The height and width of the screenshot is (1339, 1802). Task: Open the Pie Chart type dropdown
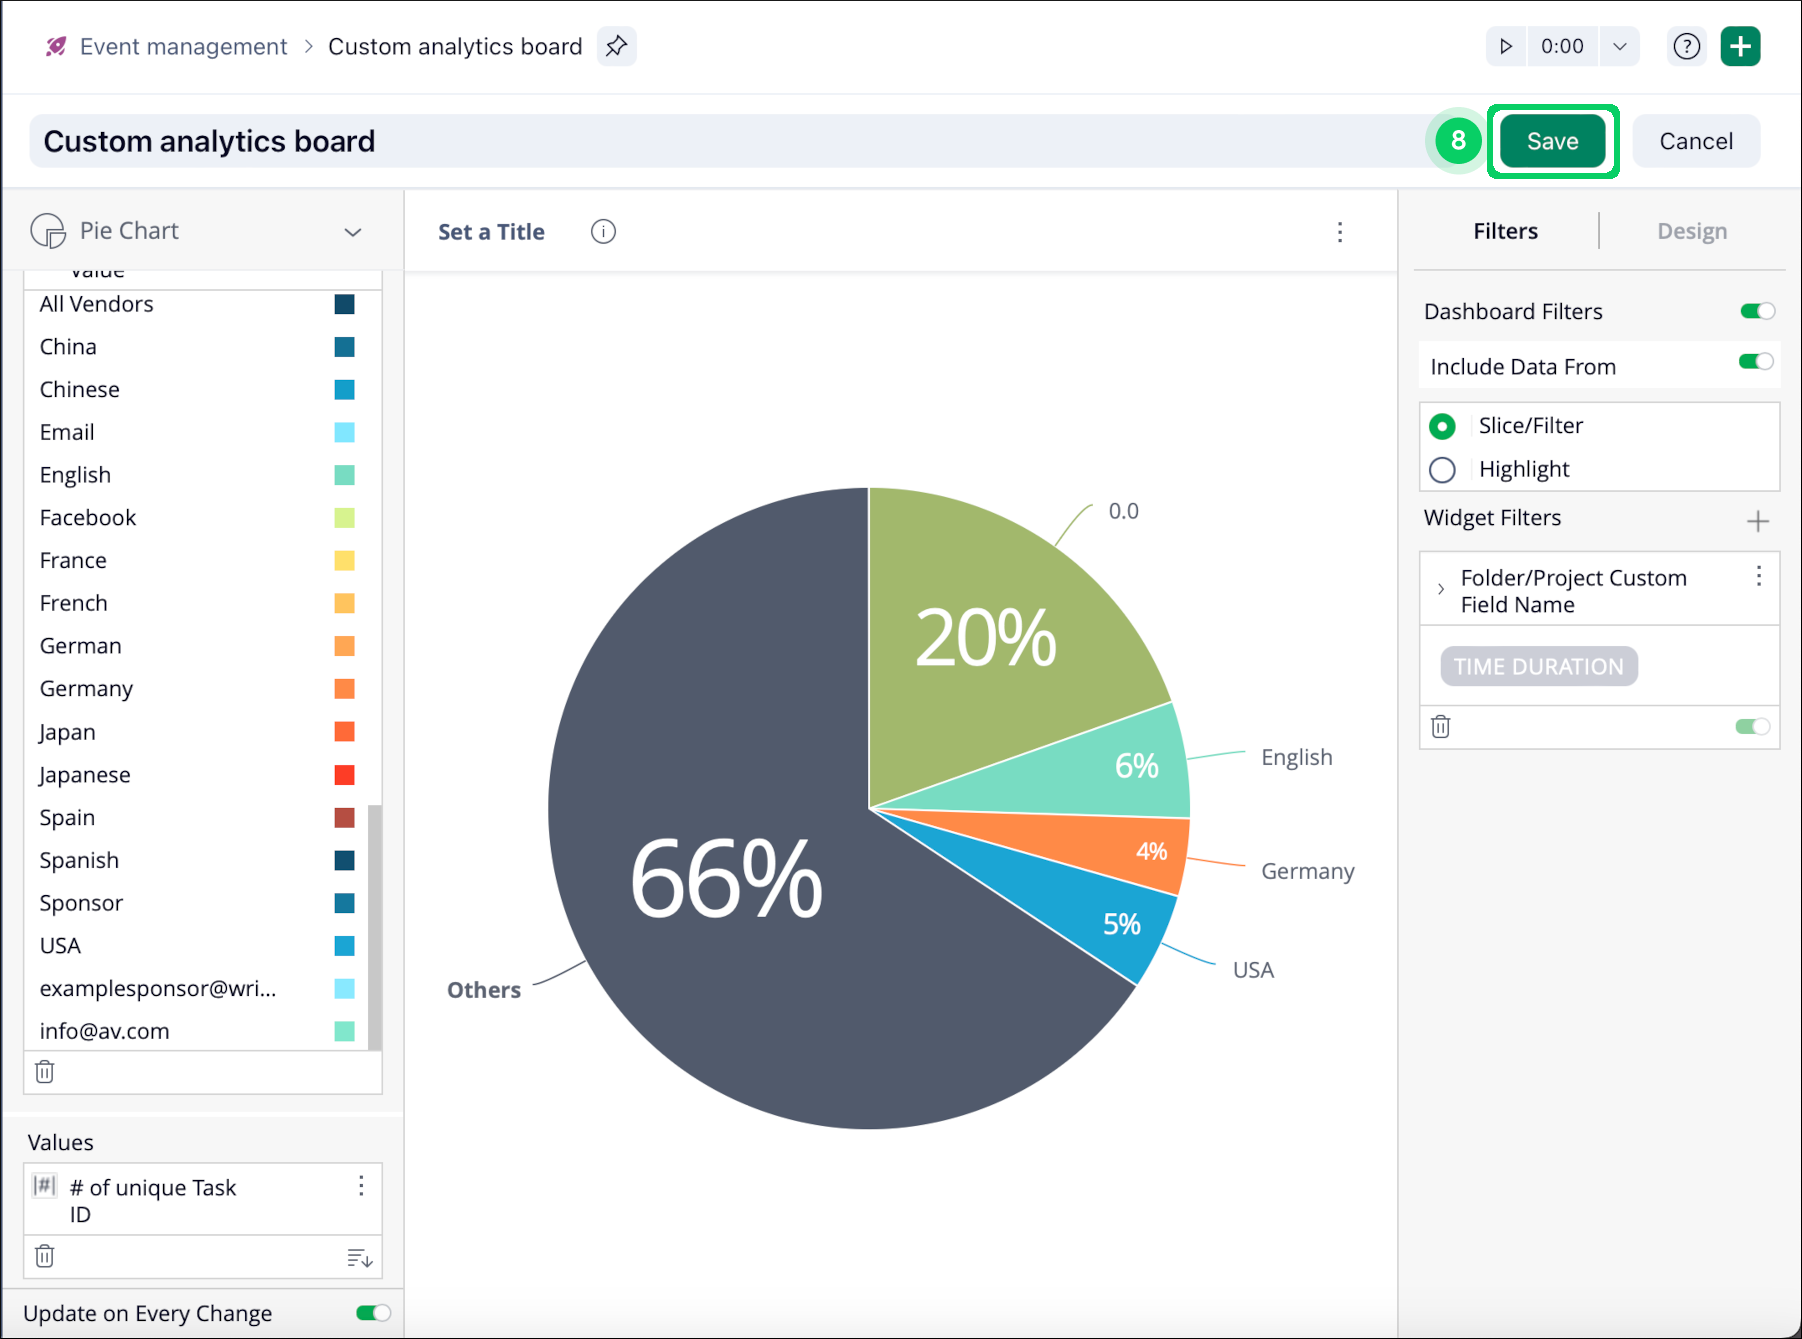click(352, 232)
